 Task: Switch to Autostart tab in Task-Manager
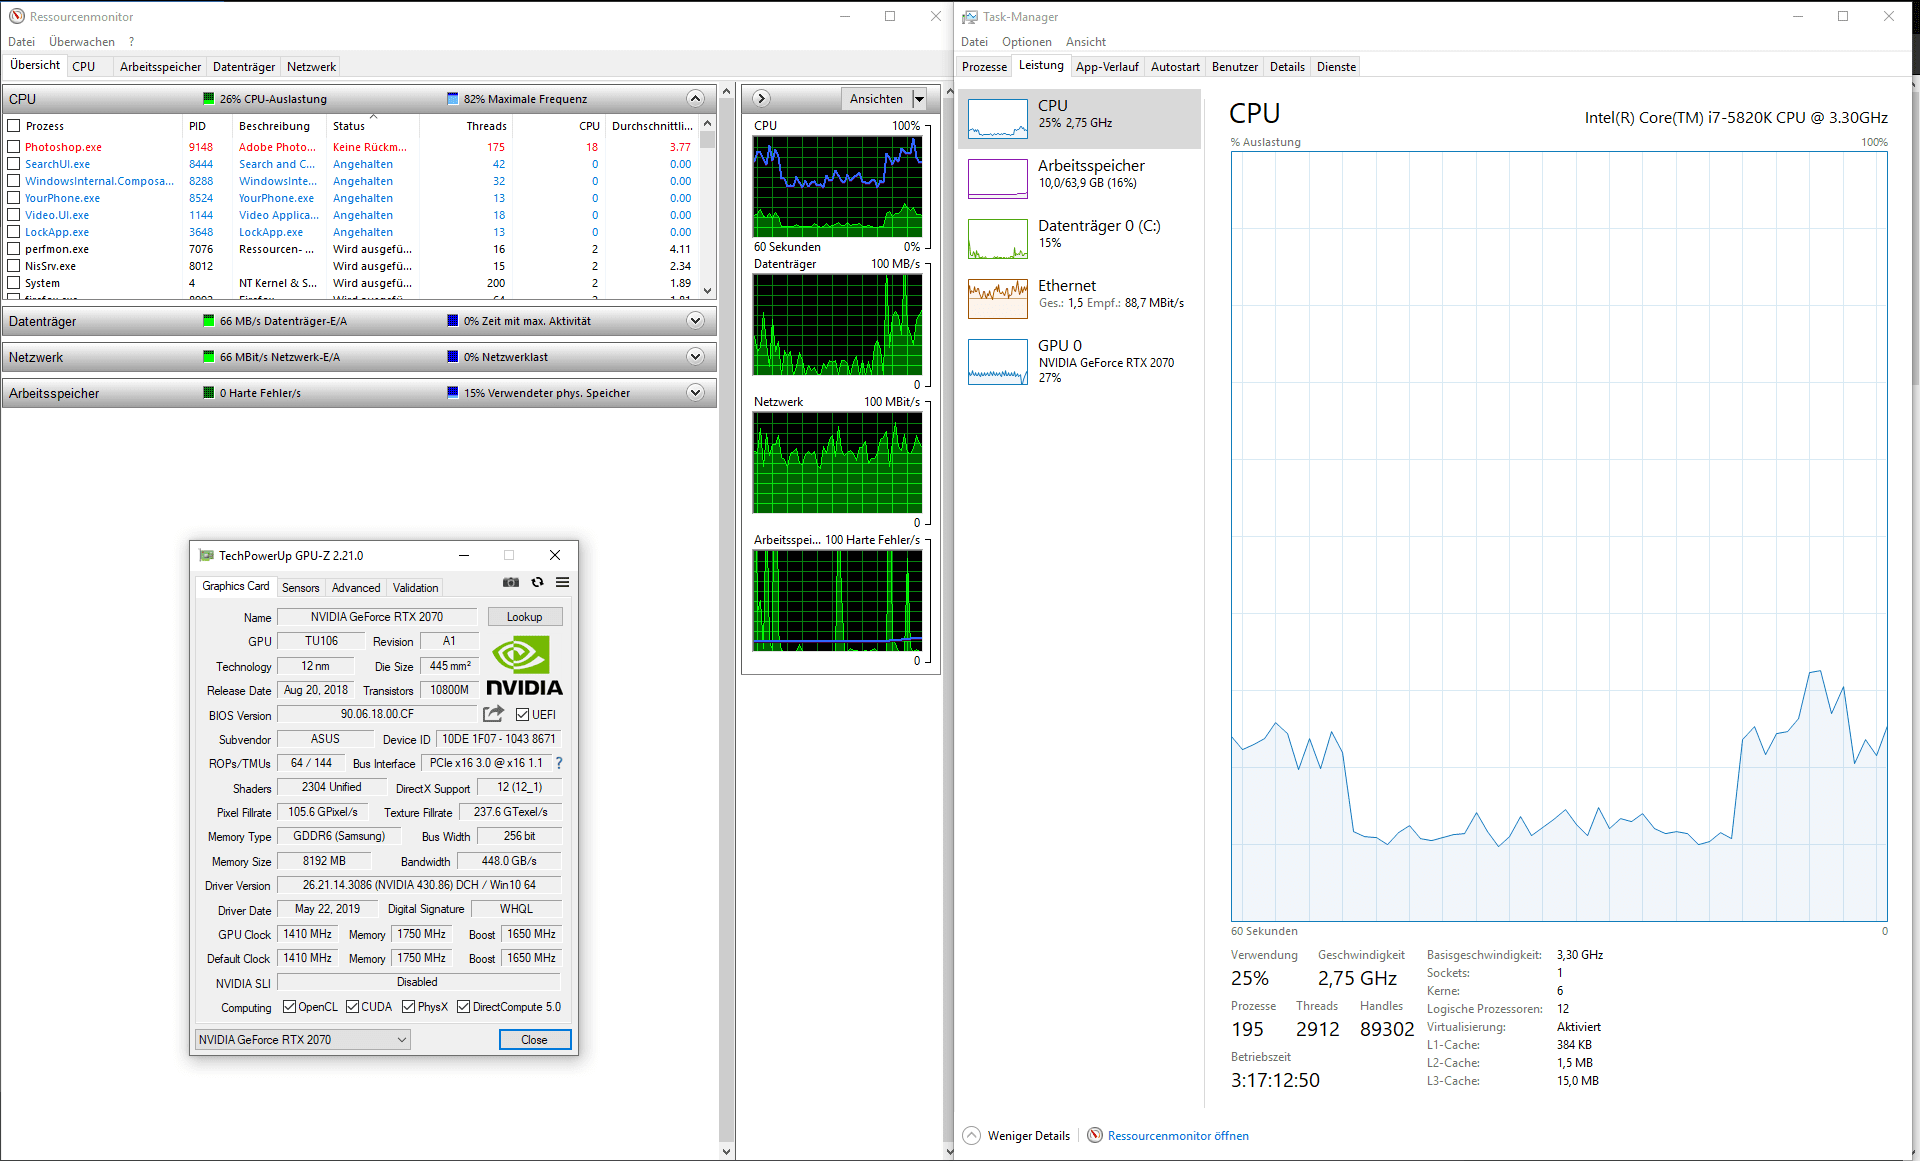(1175, 67)
